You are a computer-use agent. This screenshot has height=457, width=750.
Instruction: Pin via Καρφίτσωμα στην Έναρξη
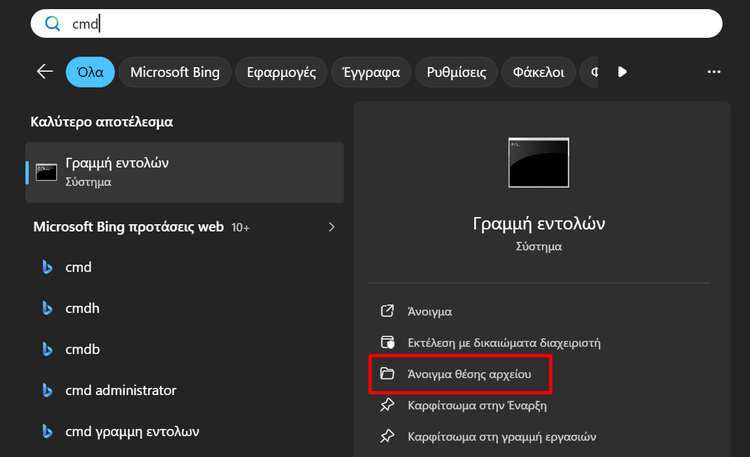(477, 406)
